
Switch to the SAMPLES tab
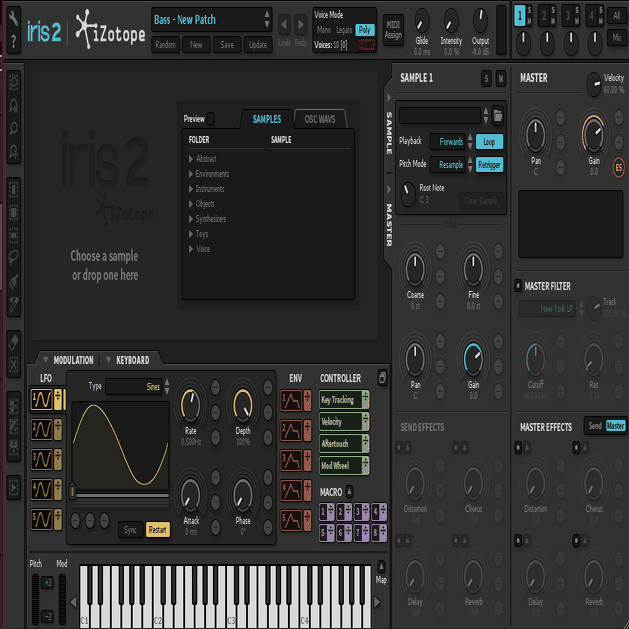(x=267, y=119)
